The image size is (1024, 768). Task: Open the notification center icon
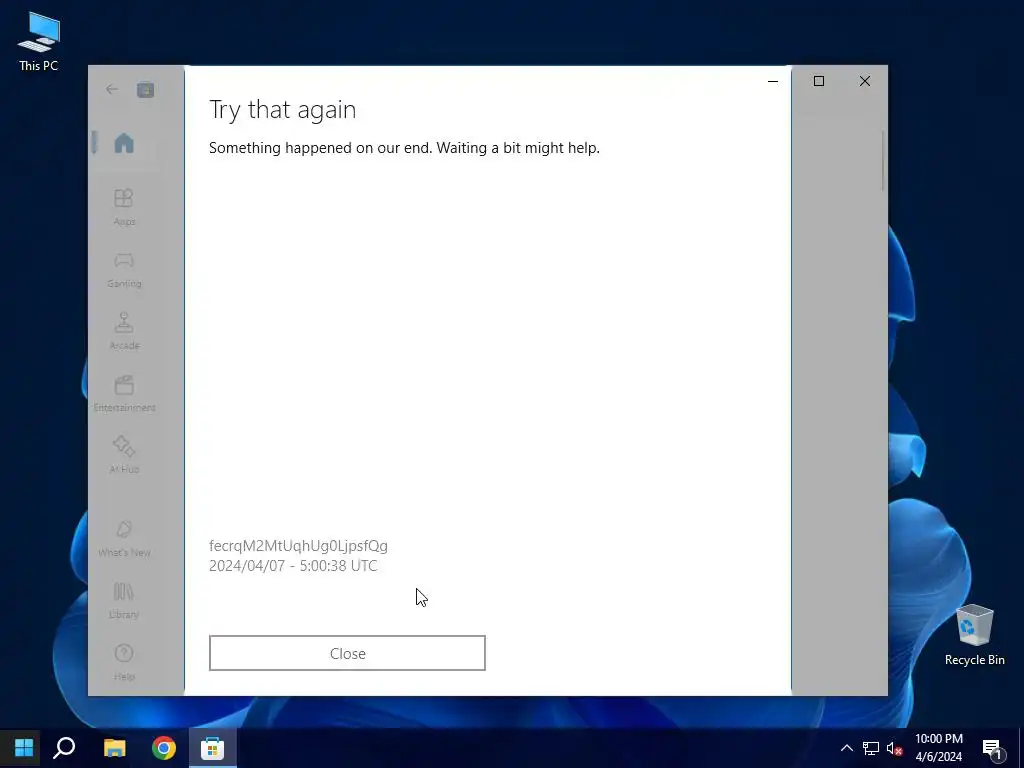pos(993,749)
